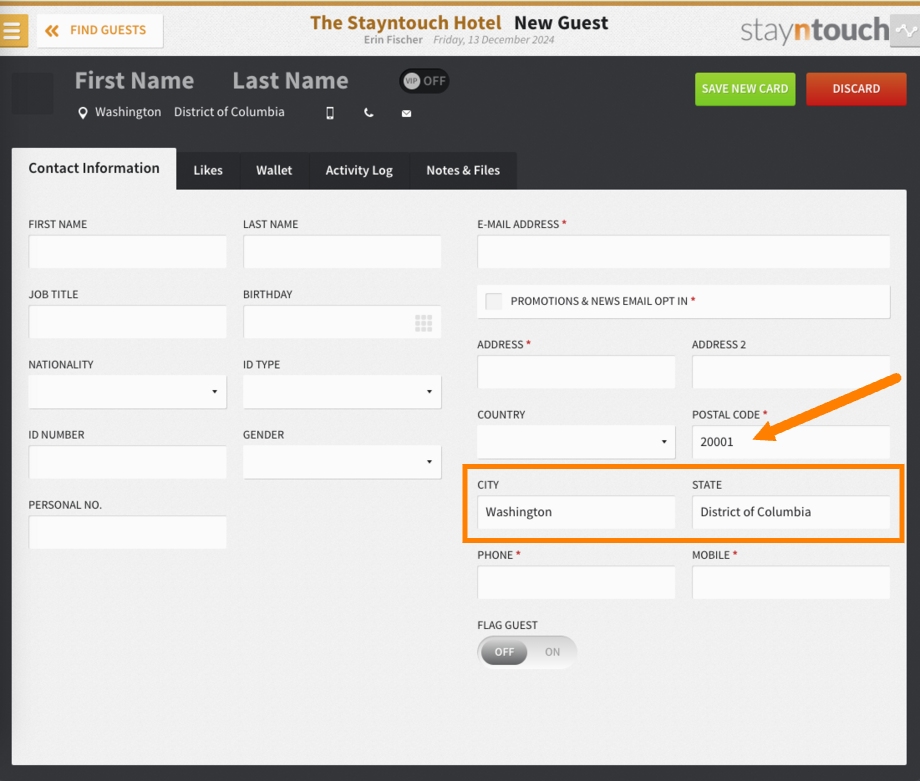Open the Notes & Files tab
This screenshot has width=920, height=781.
pos(463,171)
